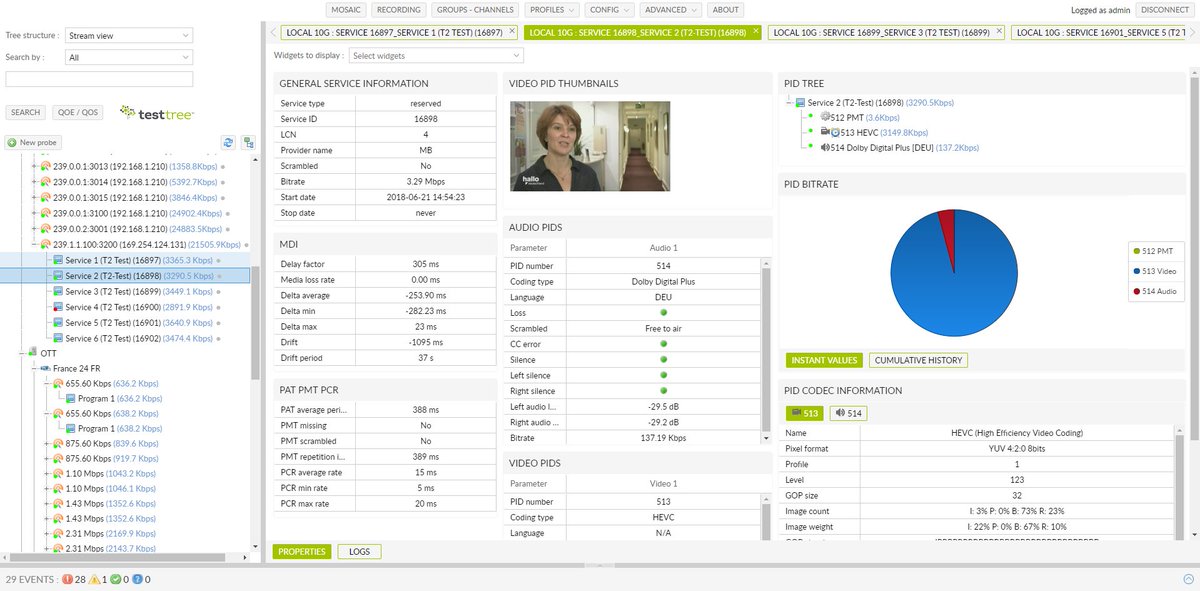This screenshot has width=1200, height=591.
Task: Show CUMULATIVE HISTORY bitrate view
Action: [918, 360]
